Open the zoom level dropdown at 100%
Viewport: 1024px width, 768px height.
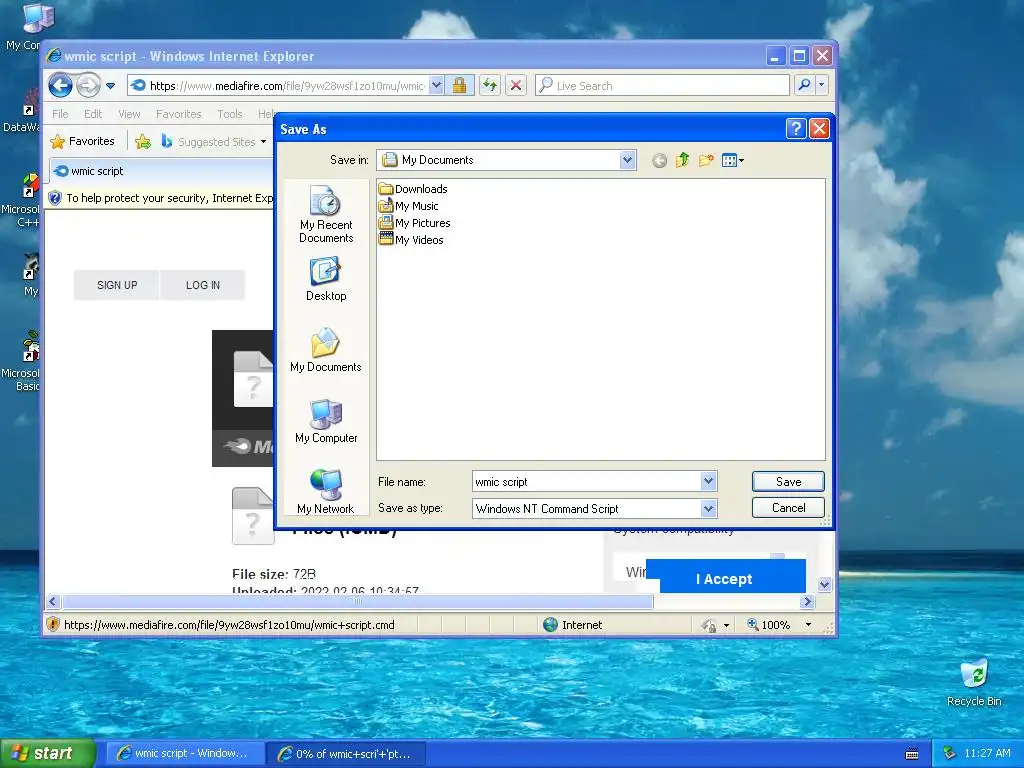pyautogui.click(x=808, y=625)
